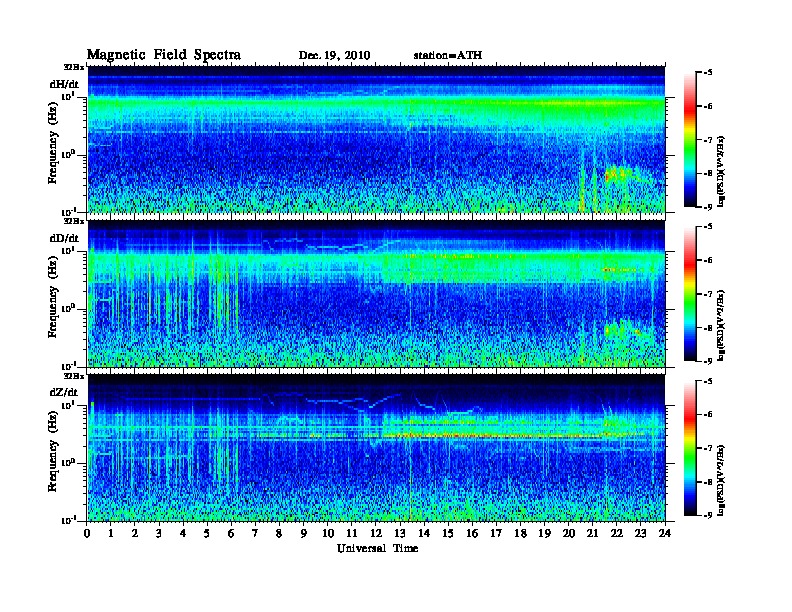Click the hour 13 tick label
This screenshot has width=792, height=612.
click(400, 533)
